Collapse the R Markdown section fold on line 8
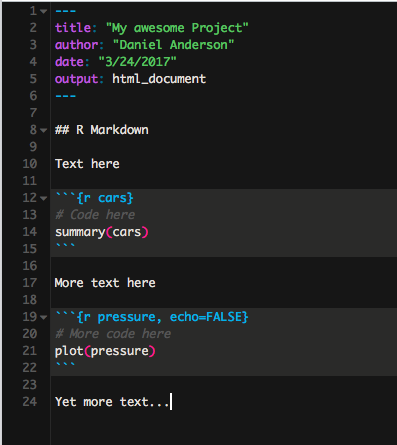 [x=43, y=130]
